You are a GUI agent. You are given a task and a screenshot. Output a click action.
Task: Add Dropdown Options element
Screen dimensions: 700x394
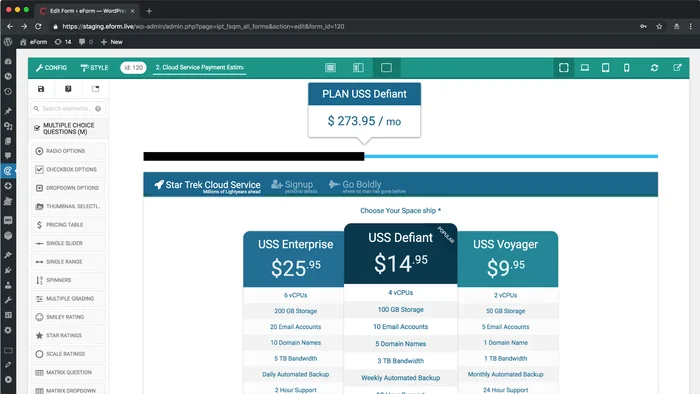[x=68, y=188]
